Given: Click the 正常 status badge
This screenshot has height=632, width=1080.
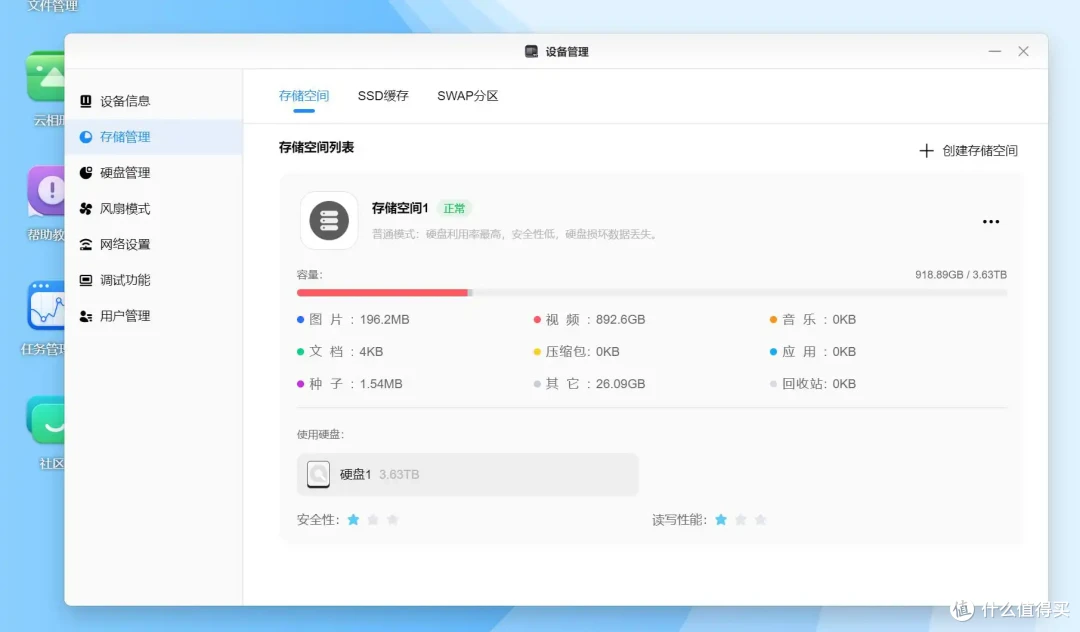Looking at the screenshot, I should pos(454,208).
